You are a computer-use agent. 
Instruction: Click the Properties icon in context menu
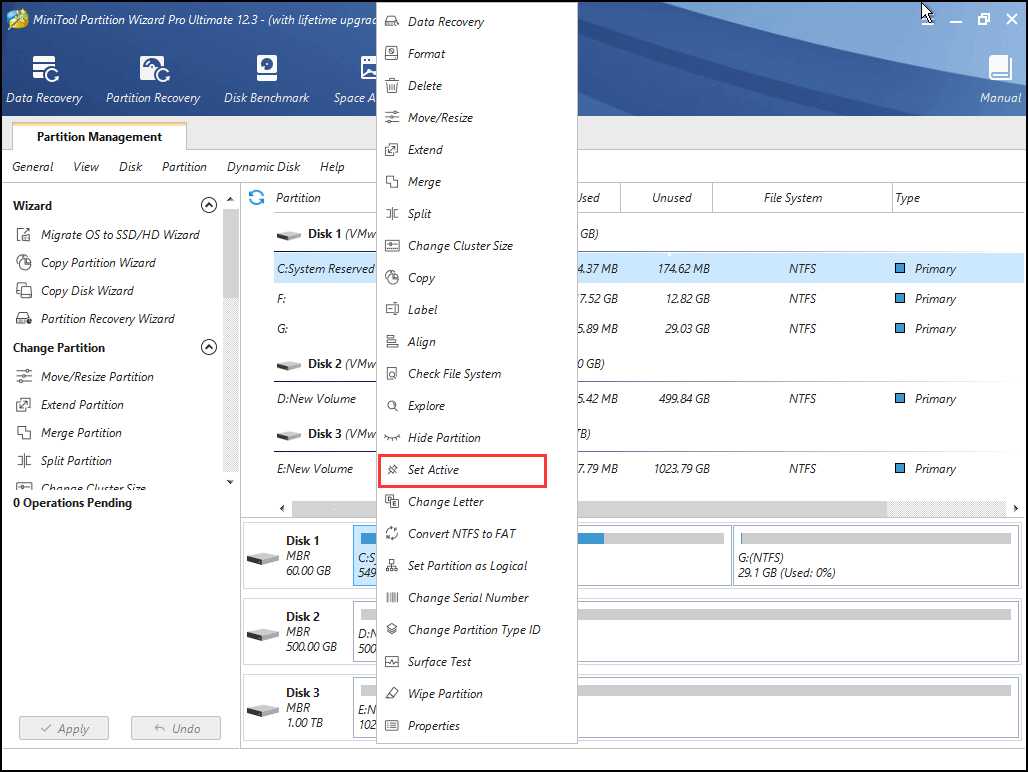[x=391, y=725]
